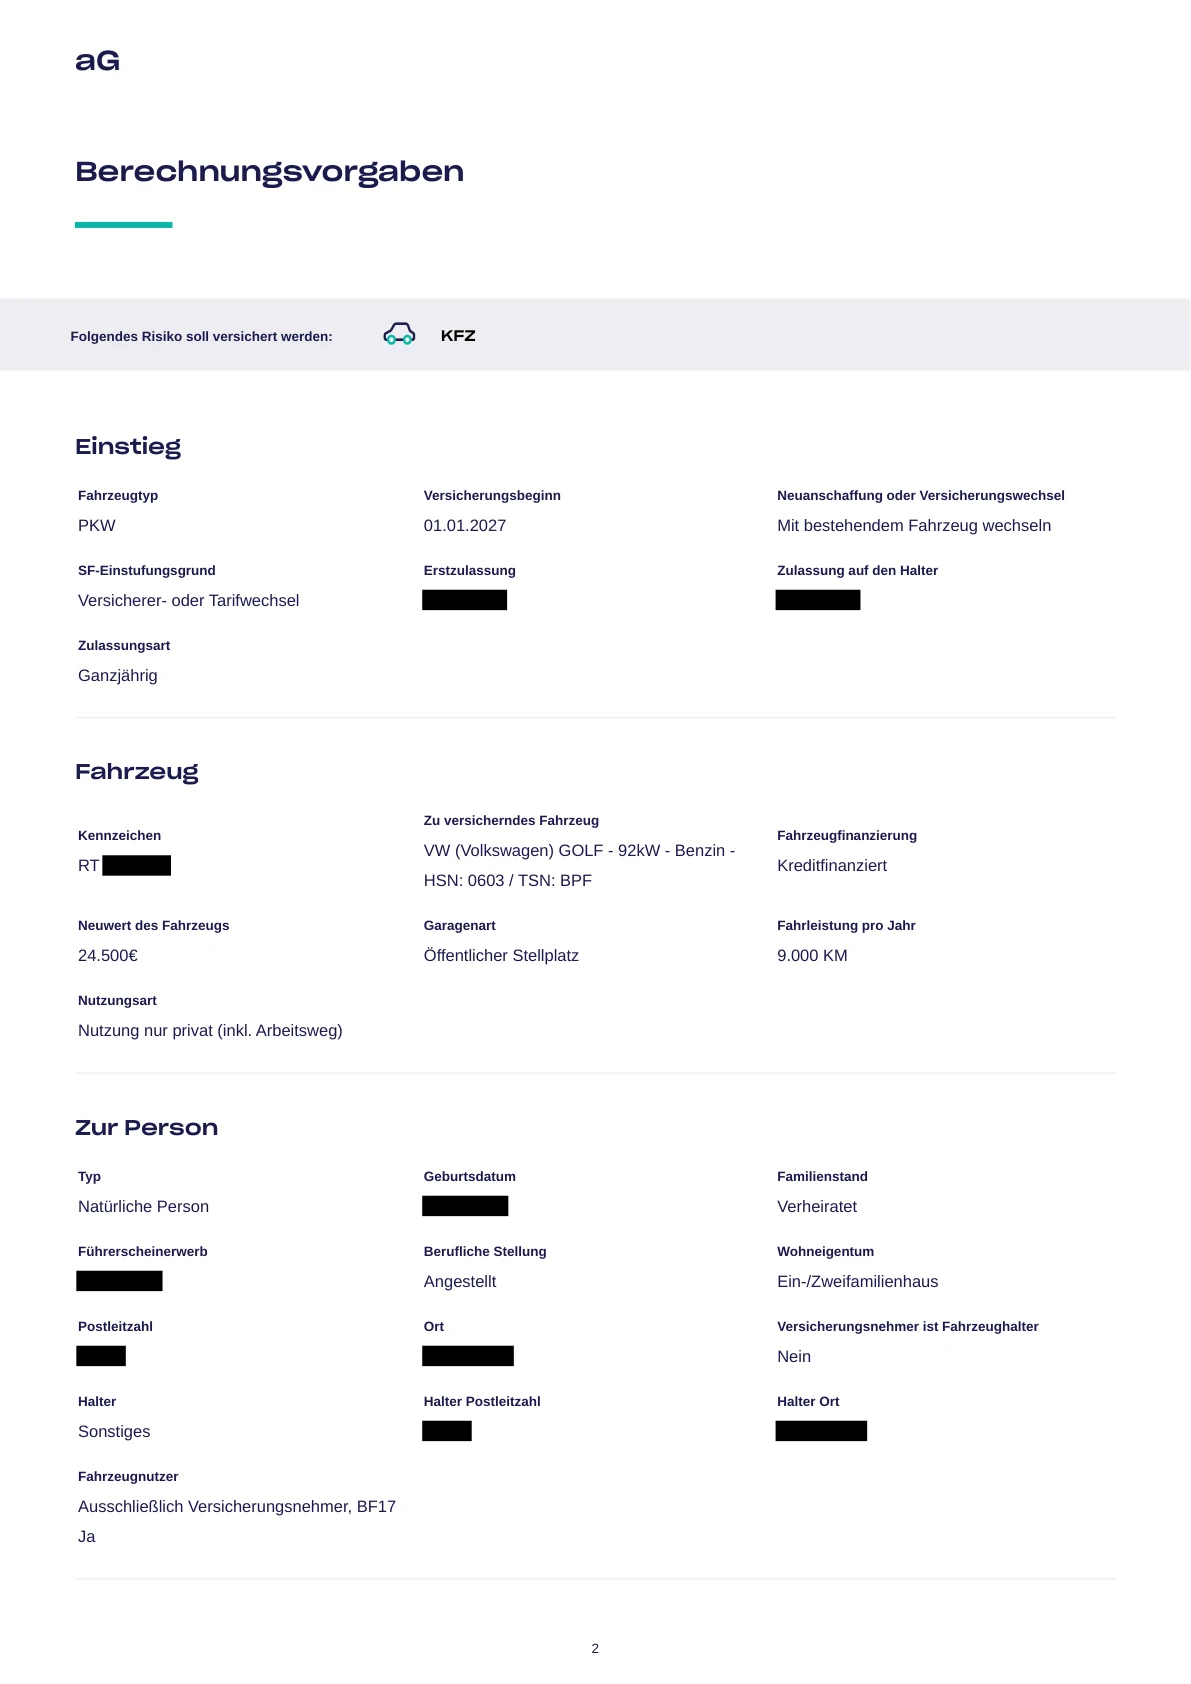
Task: Click the Zur Person section heading
Action: point(147,1128)
